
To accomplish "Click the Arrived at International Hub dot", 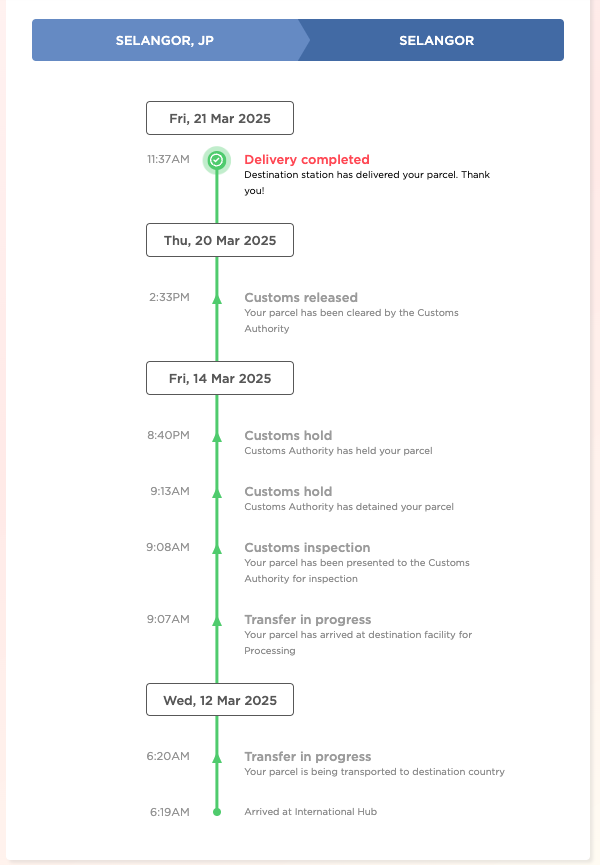I will 216,812.
